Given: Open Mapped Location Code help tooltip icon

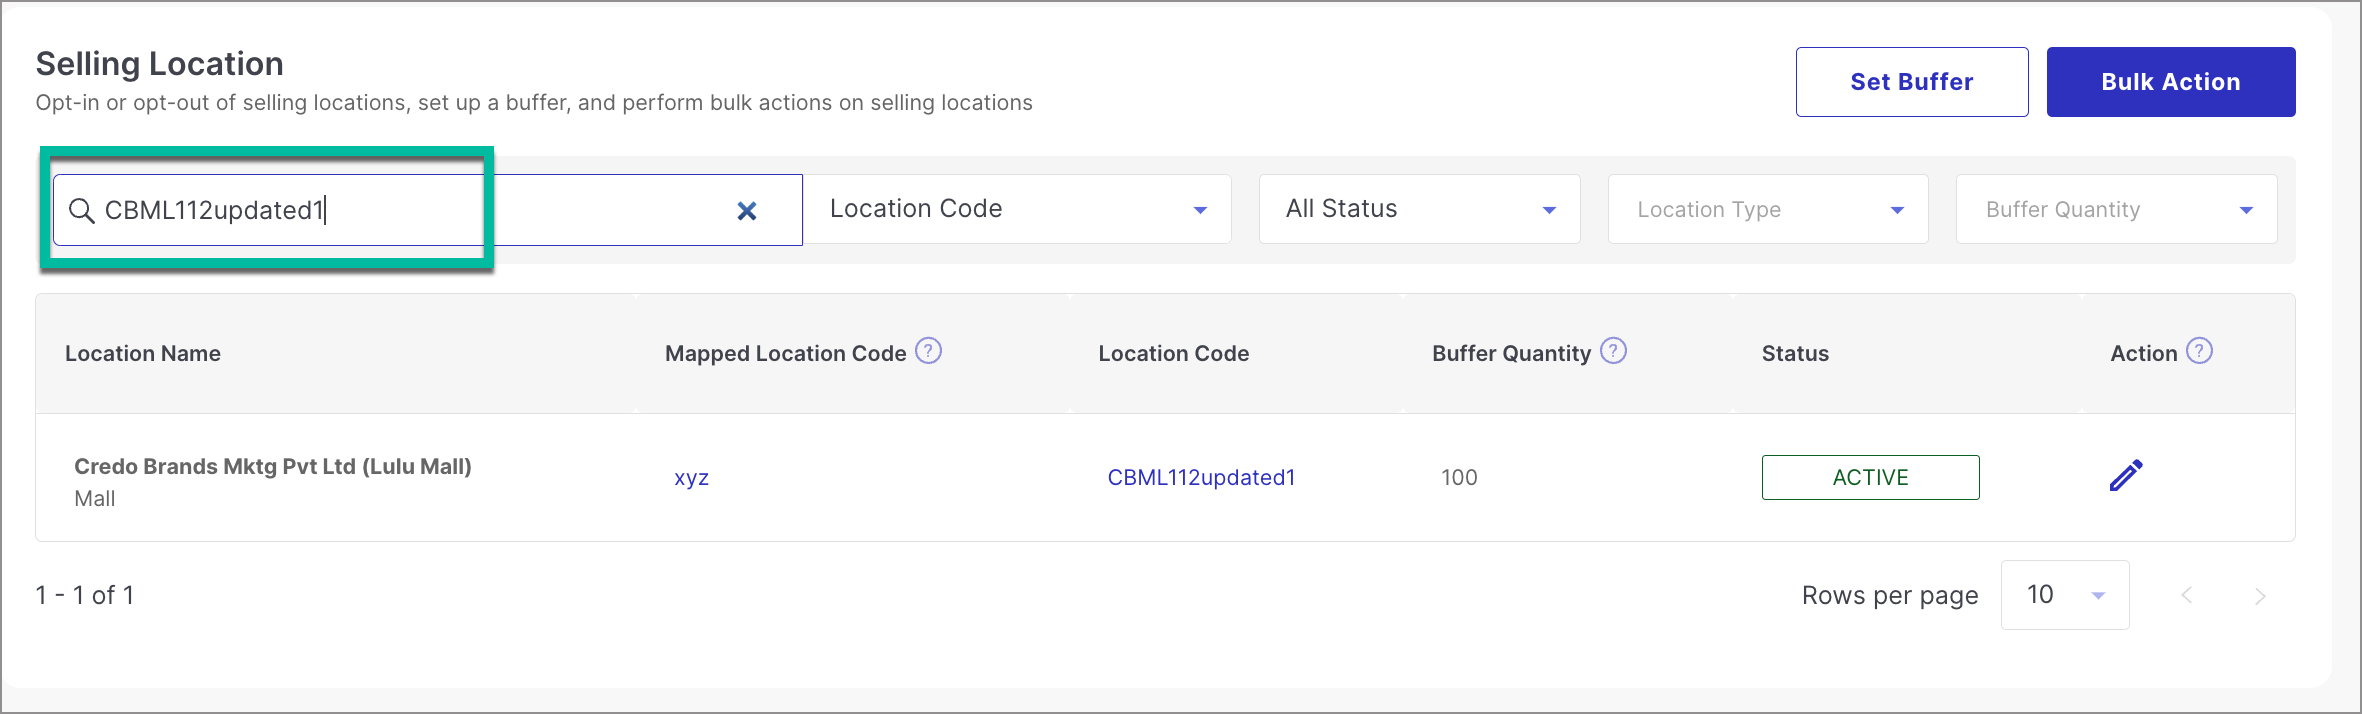Looking at the screenshot, I should (x=929, y=351).
